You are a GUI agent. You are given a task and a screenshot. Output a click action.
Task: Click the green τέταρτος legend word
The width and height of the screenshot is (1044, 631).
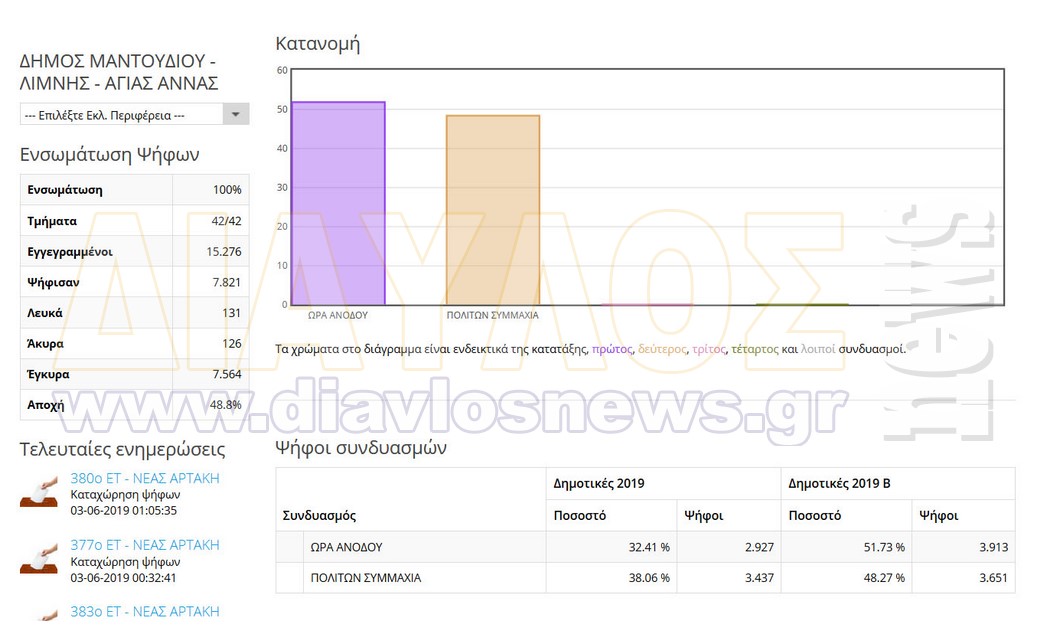pyautogui.click(x=754, y=349)
